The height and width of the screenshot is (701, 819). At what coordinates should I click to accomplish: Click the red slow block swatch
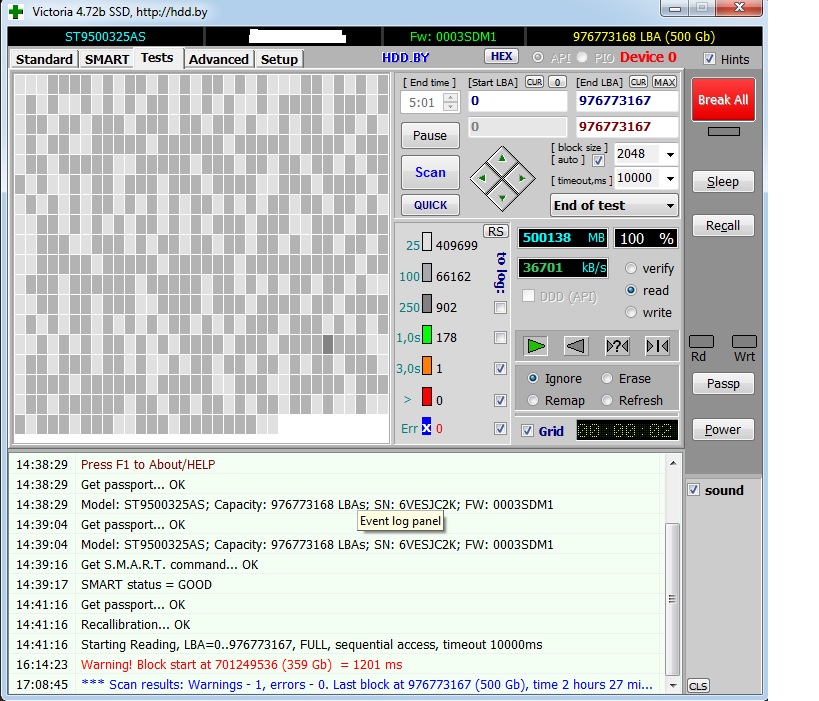click(x=427, y=396)
